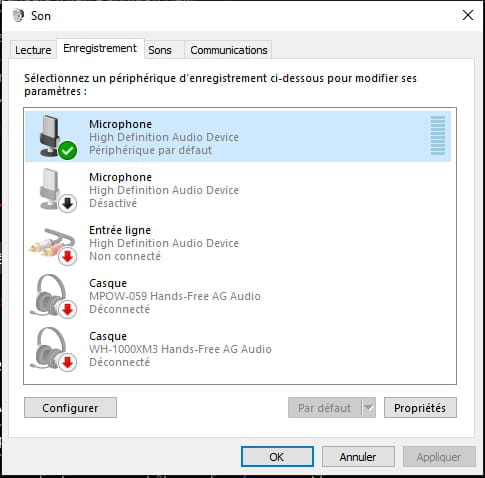Select the Enregistrement tab
This screenshot has width=485, height=478.
(100, 48)
